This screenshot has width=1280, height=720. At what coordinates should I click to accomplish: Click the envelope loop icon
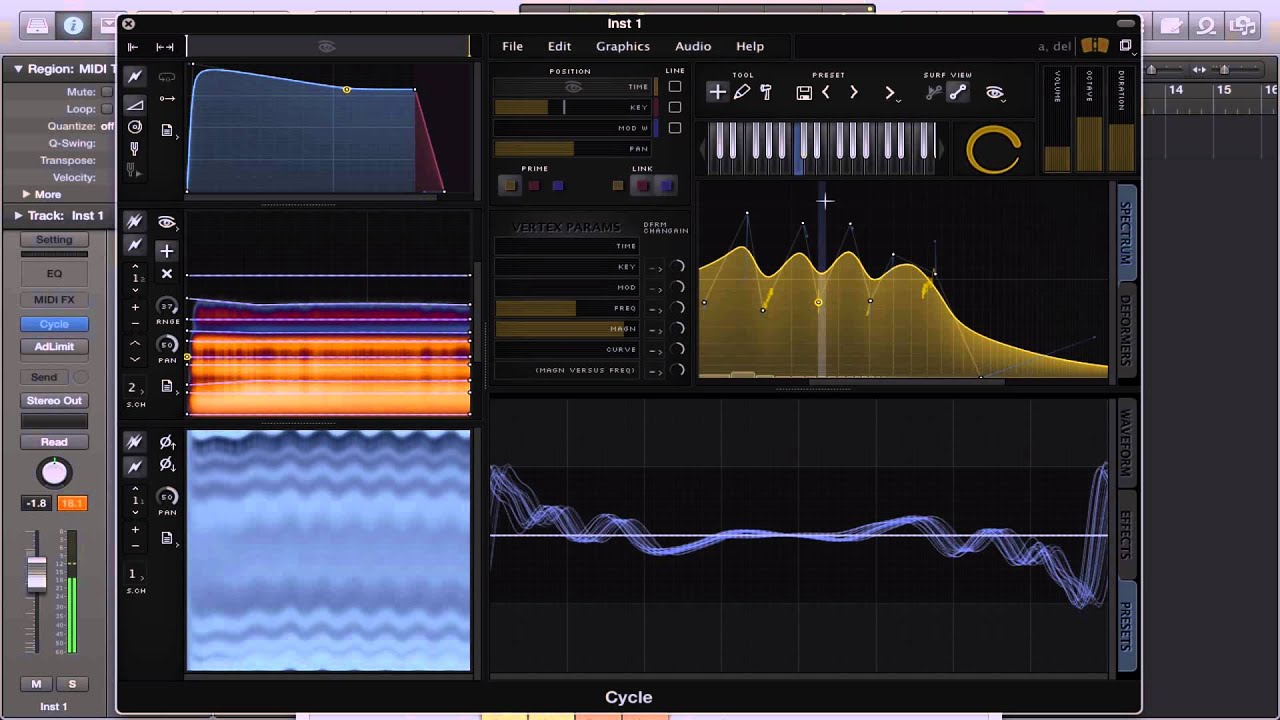pyautogui.click(x=167, y=77)
